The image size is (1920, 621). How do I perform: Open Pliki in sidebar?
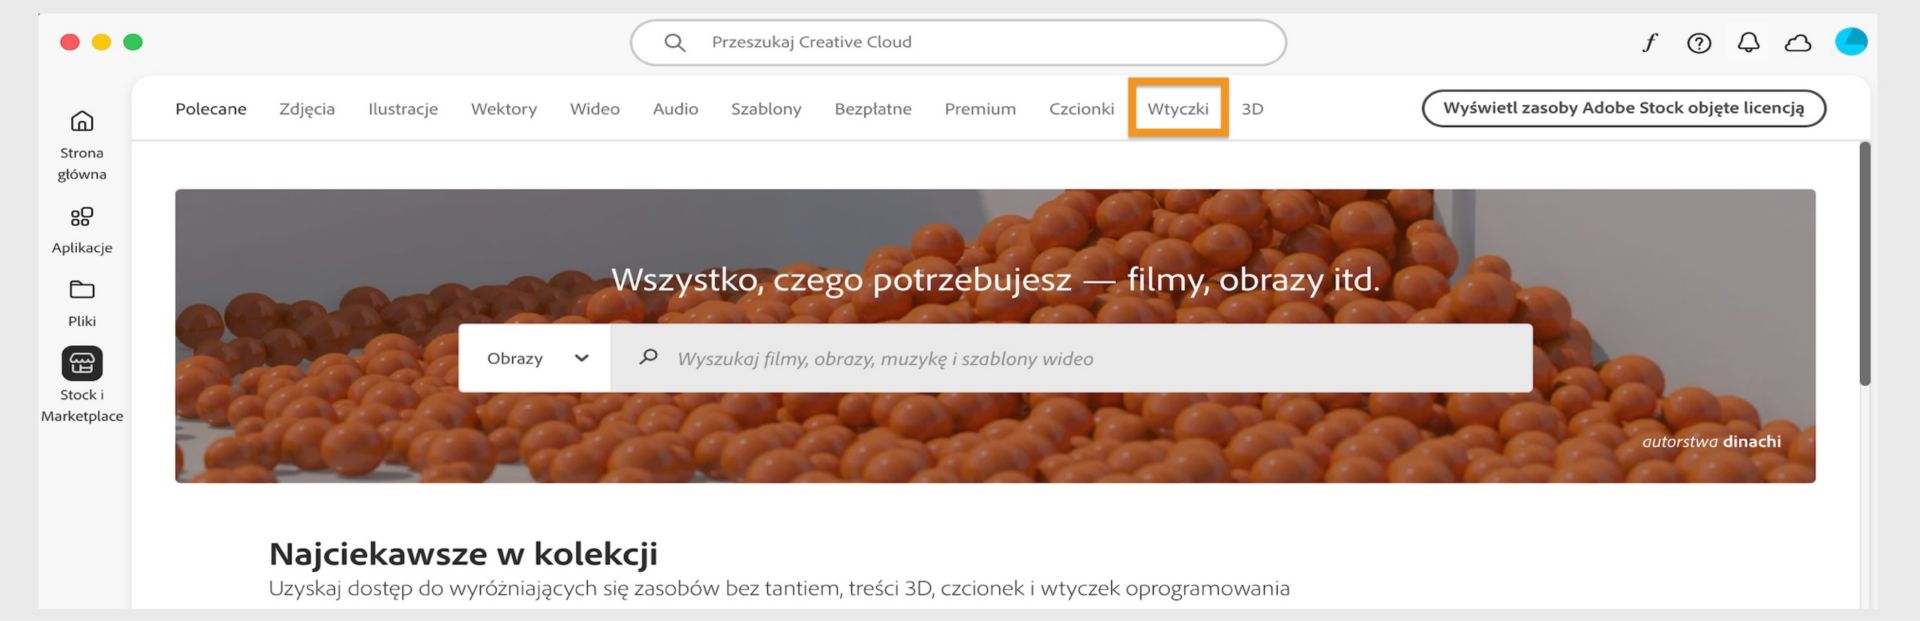click(82, 303)
